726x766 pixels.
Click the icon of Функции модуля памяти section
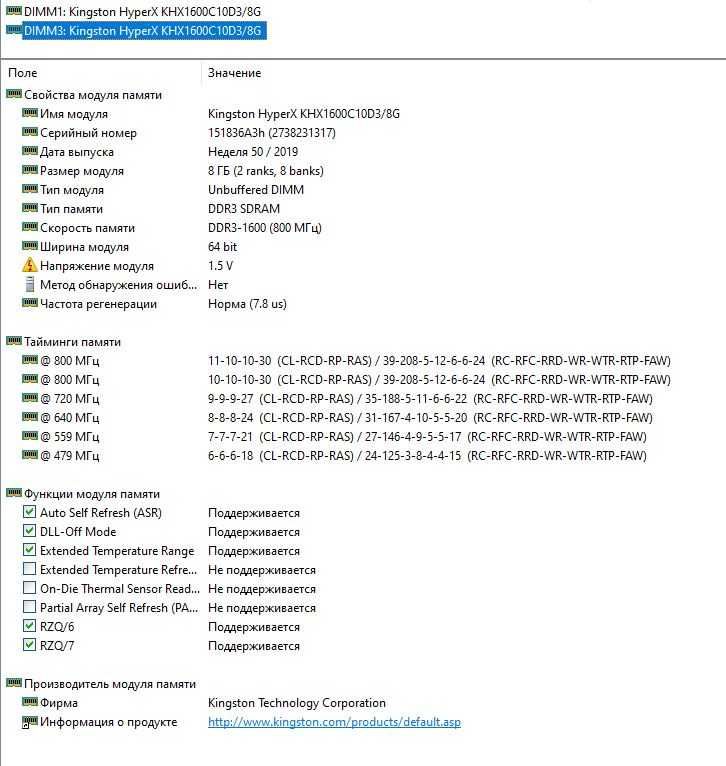coord(14,493)
